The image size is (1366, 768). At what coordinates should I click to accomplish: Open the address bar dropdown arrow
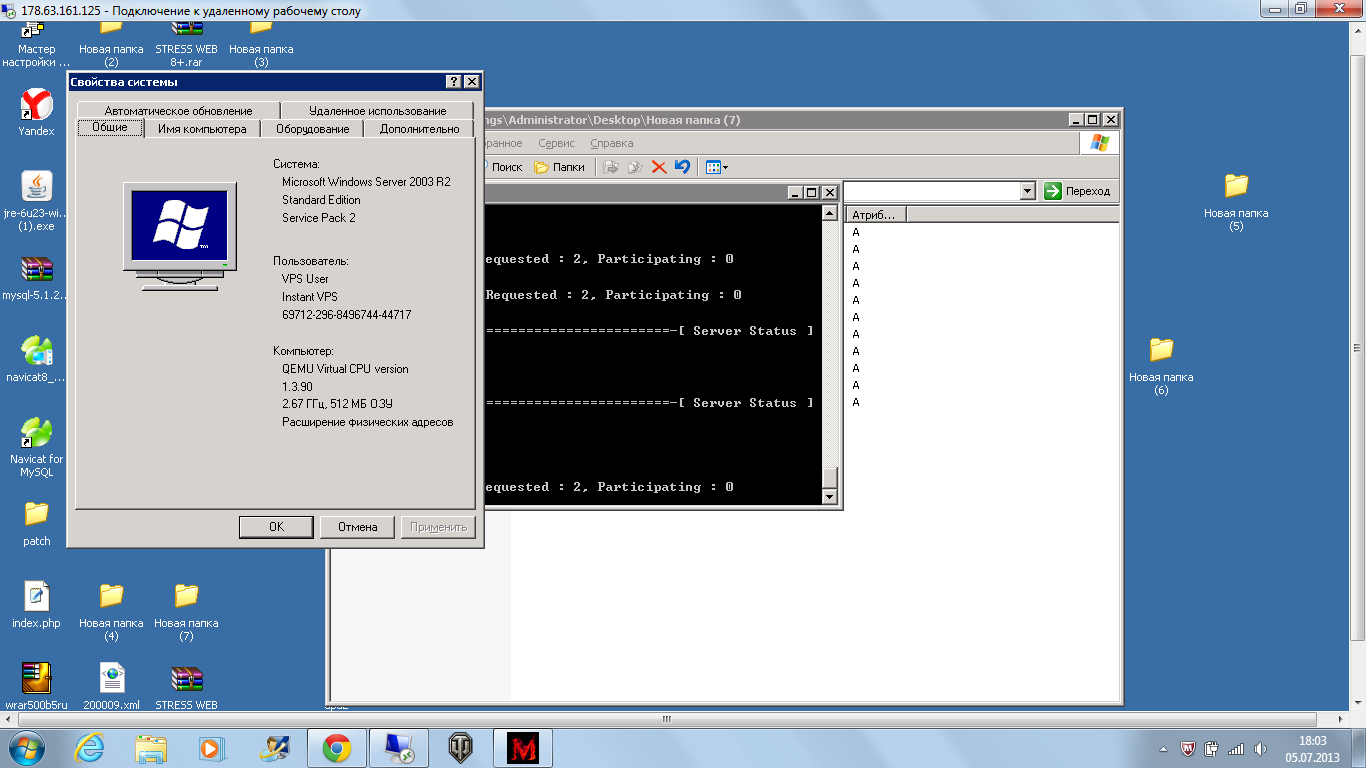pos(1026,191)
